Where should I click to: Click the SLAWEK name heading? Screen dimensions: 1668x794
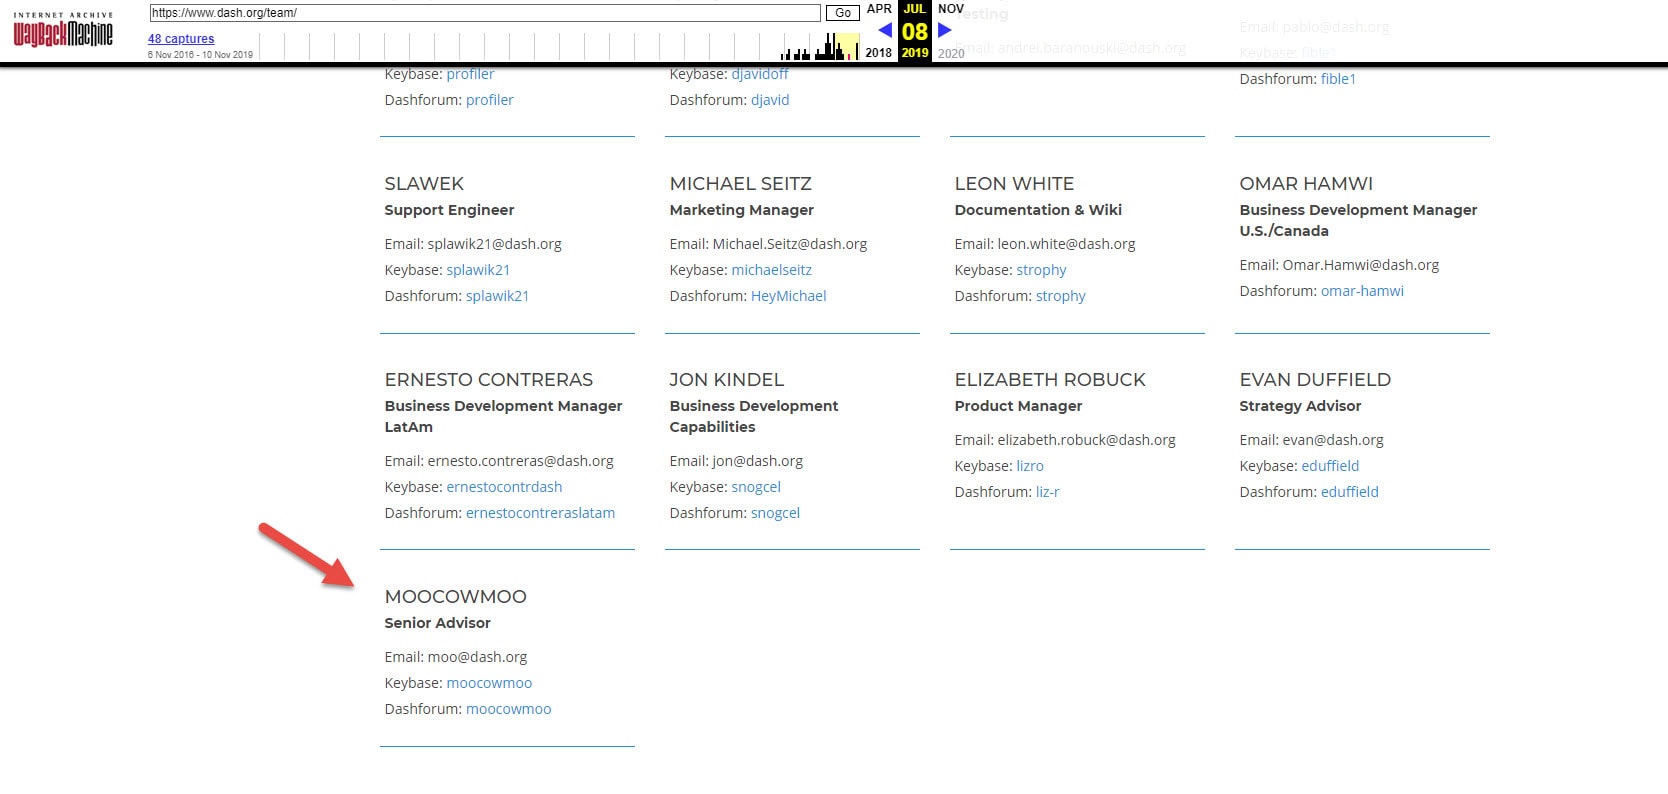tap(424, 184)
